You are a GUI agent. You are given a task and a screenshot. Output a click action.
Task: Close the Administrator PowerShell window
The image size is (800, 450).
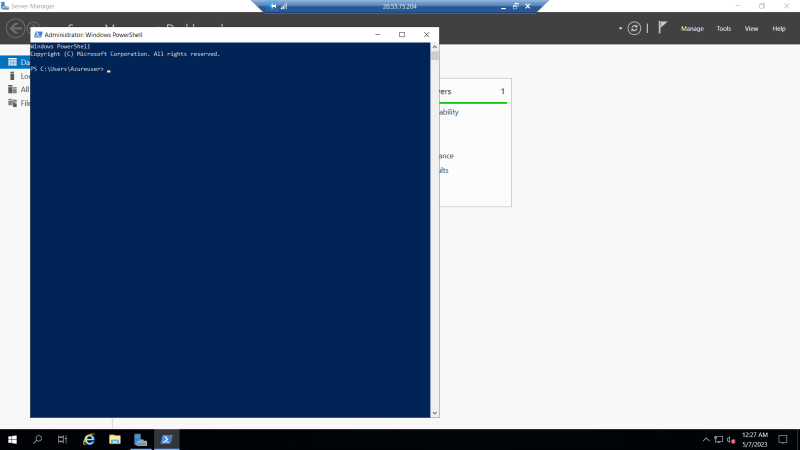click(x=427, y=35)
